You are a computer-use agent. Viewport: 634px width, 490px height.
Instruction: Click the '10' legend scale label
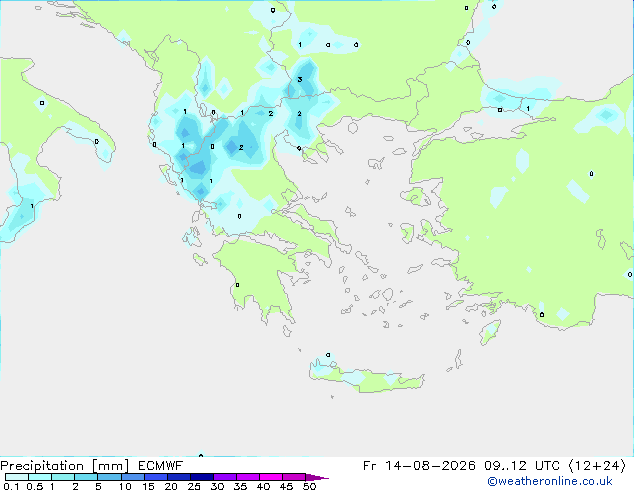(x=125, y=486)
